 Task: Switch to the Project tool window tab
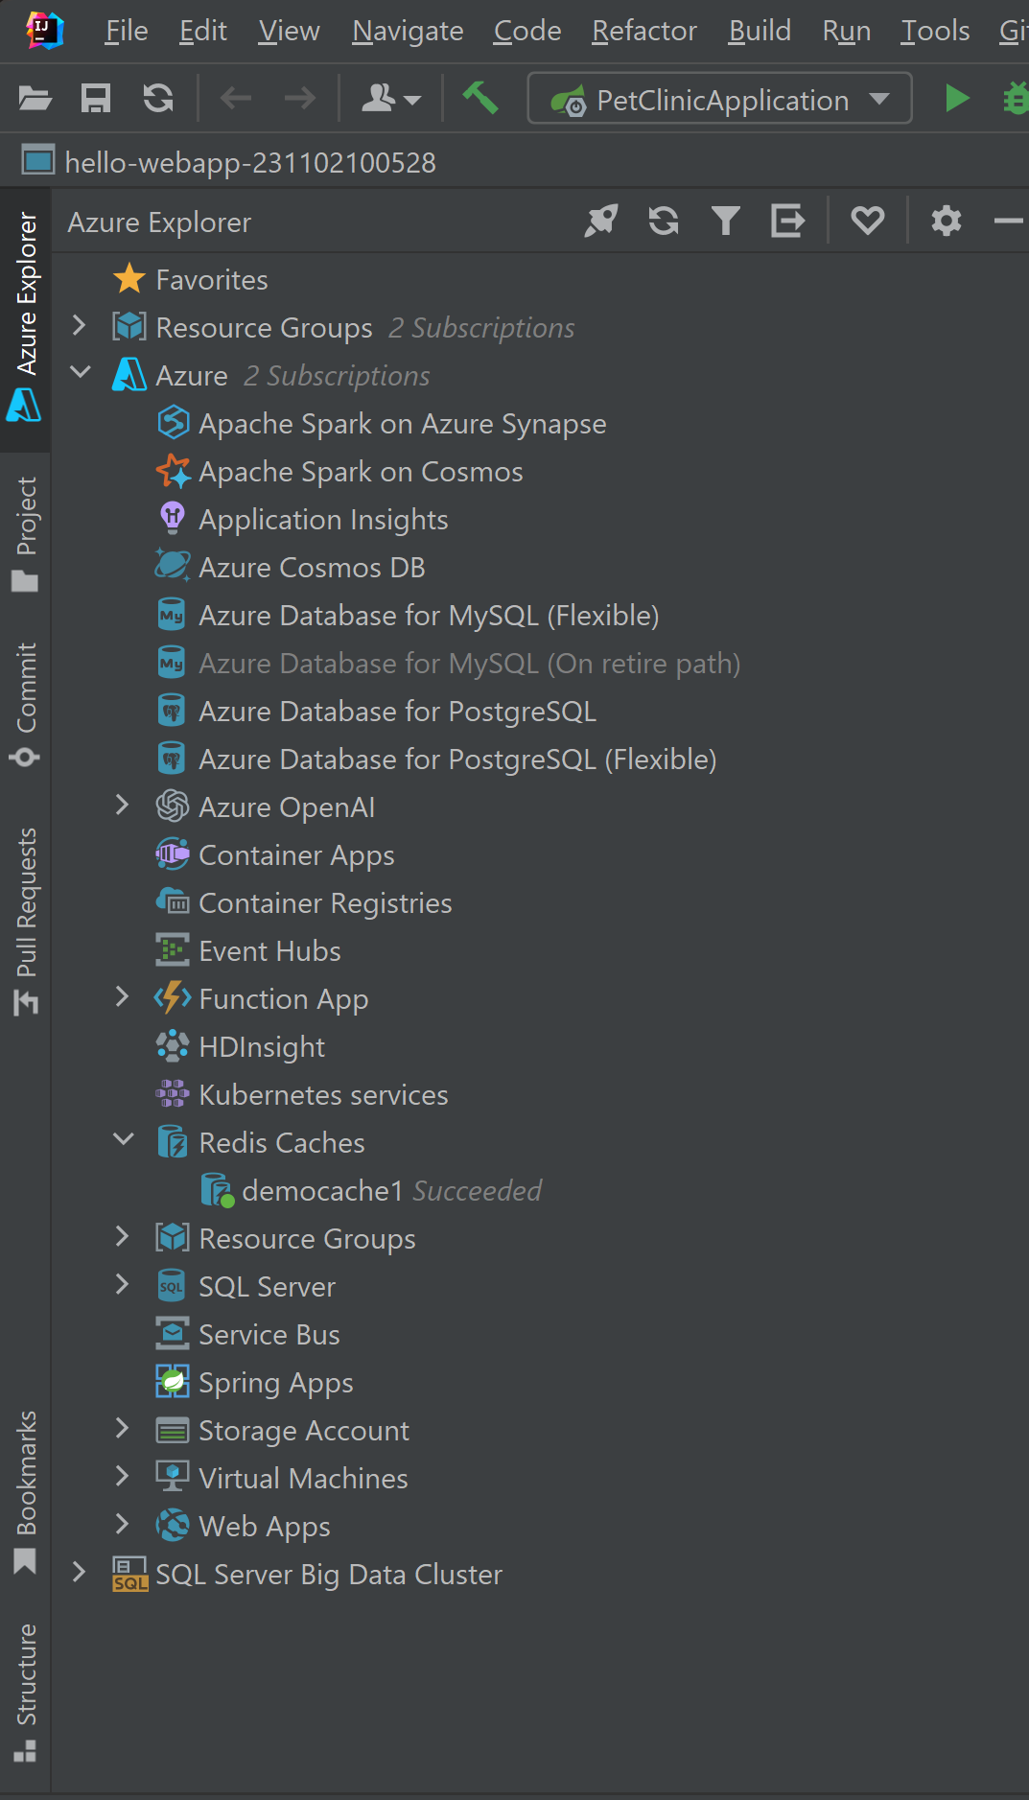[x=25, y=534]
